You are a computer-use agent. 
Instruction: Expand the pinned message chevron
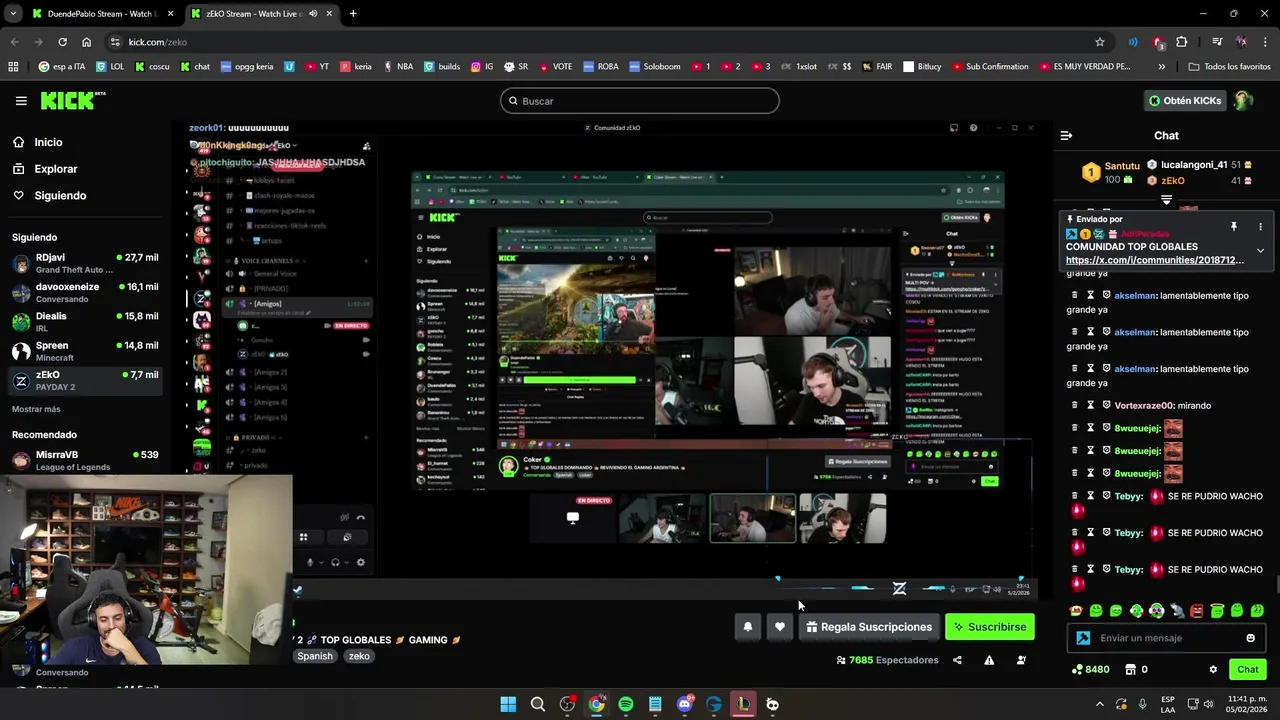tap(1260, 251)
